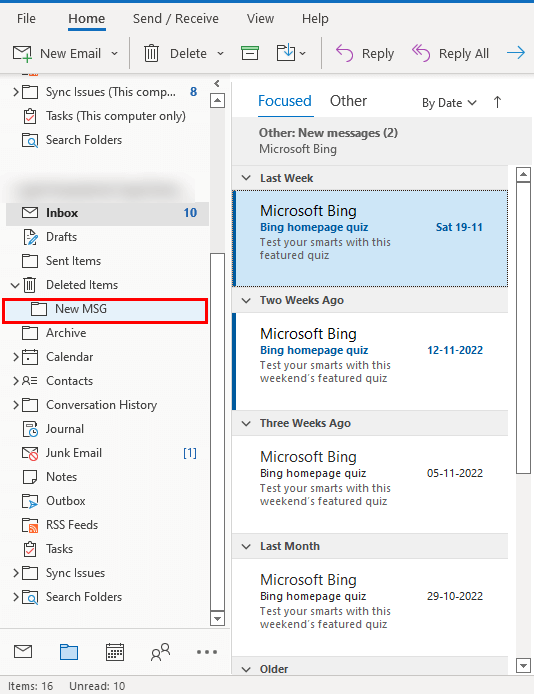Open the By Date sort dropdown
Screen dimensions: 534x694
[x=449, y=103]
